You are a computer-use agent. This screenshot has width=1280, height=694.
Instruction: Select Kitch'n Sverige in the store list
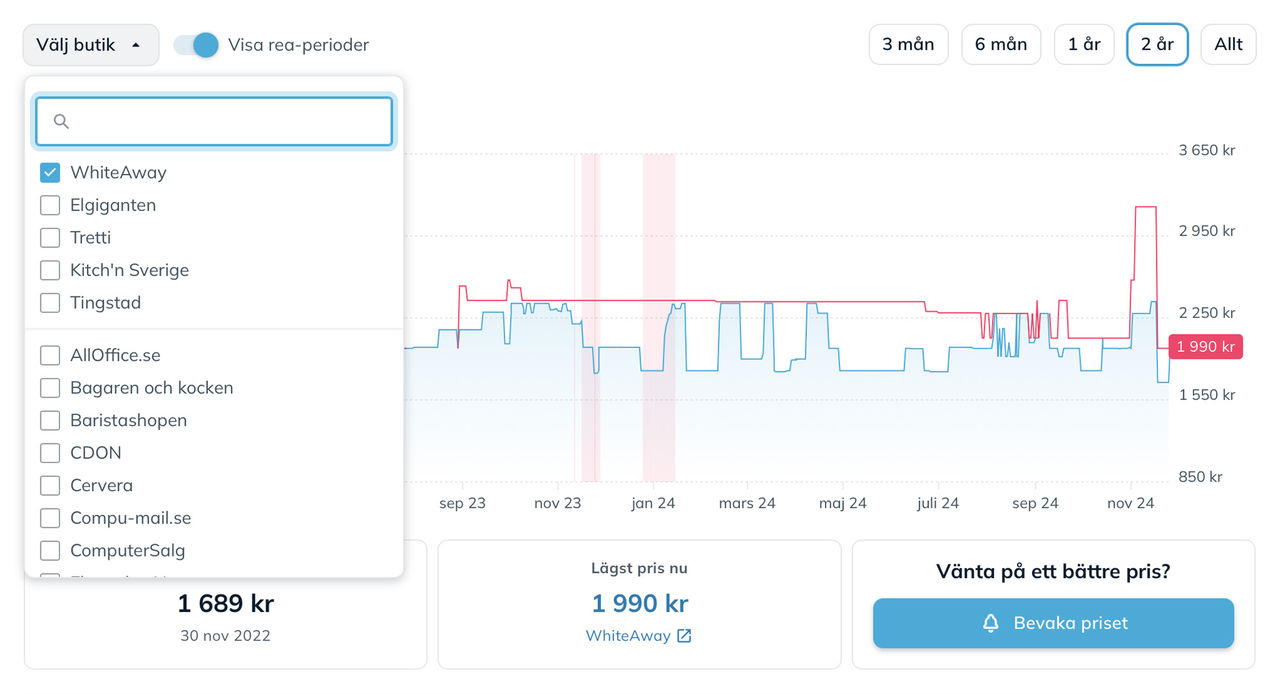click(50, 270)
